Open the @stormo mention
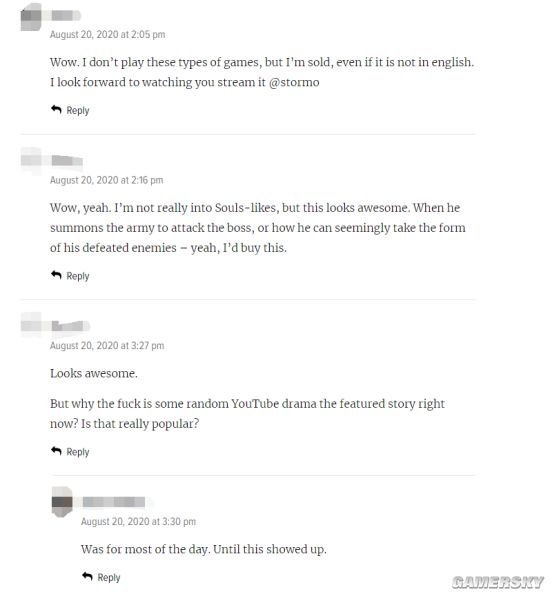 [x=294, y=82]
